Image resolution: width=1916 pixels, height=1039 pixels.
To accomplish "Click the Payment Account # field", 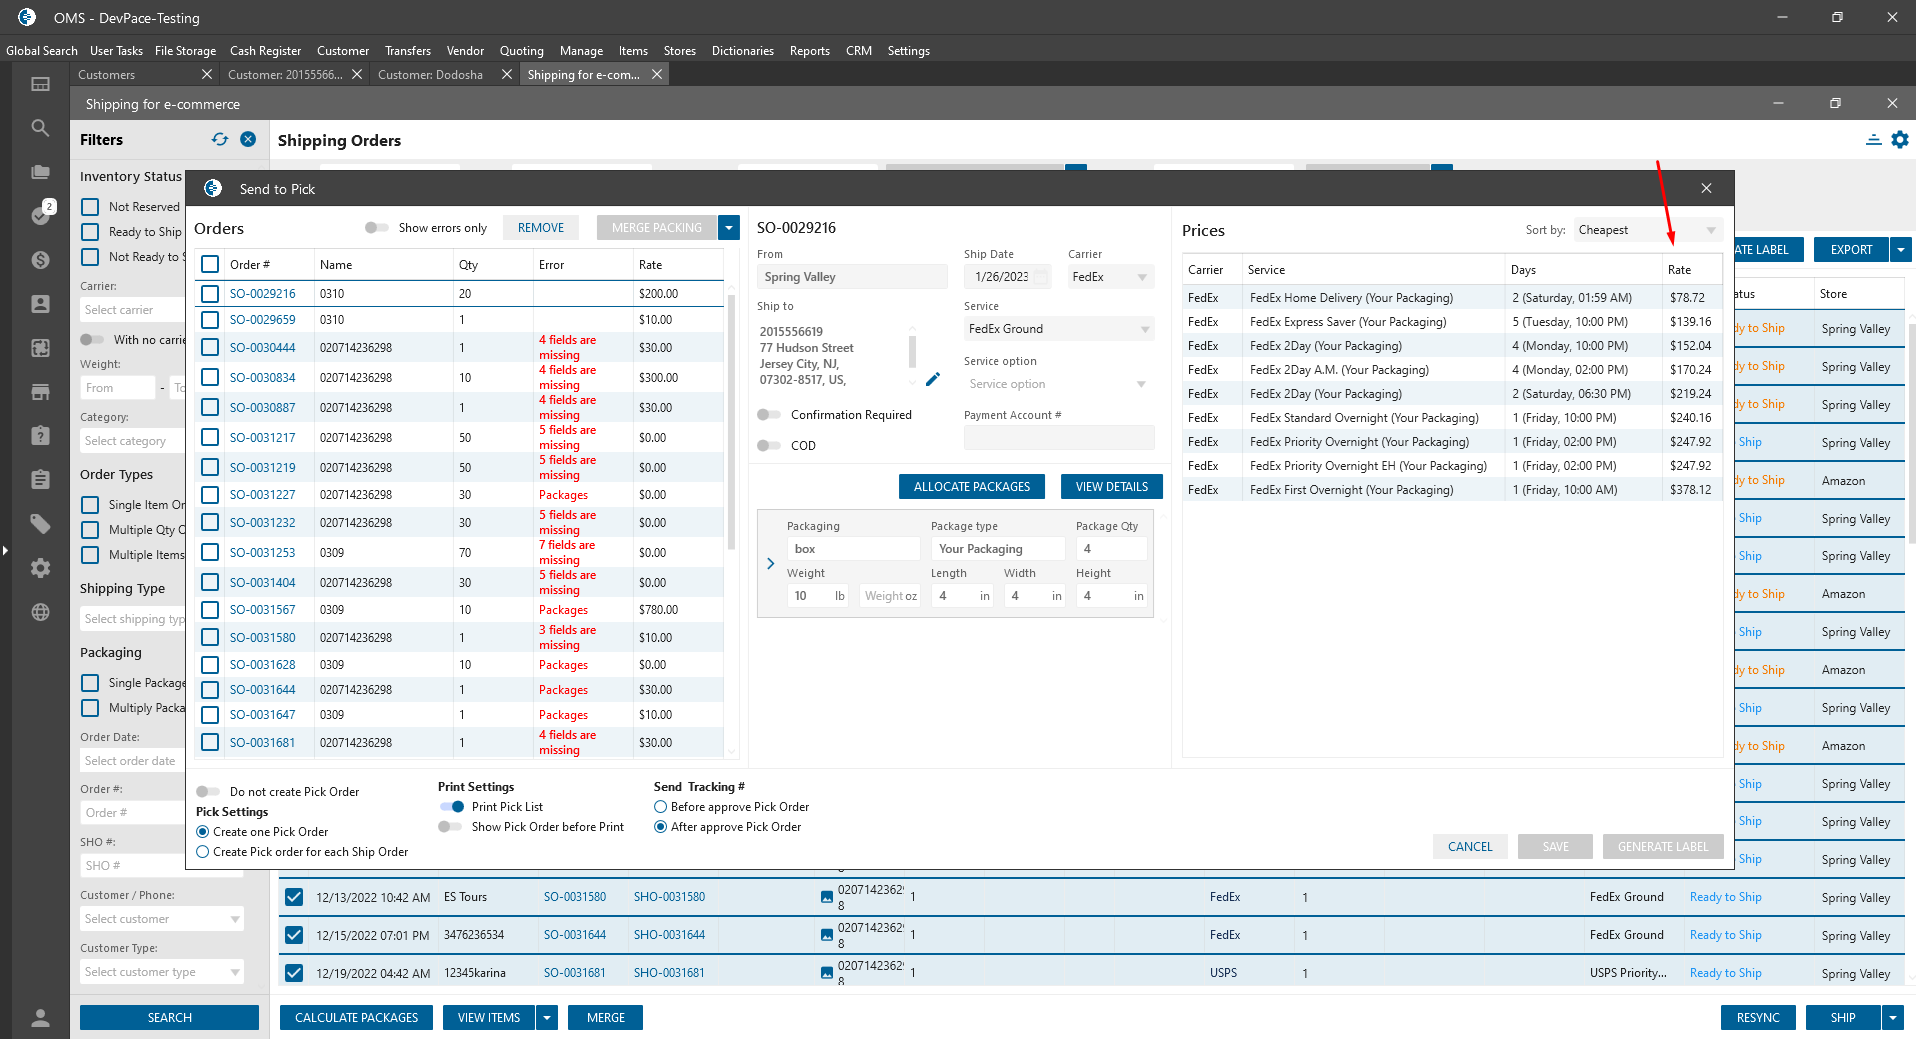I will 1058,438.
